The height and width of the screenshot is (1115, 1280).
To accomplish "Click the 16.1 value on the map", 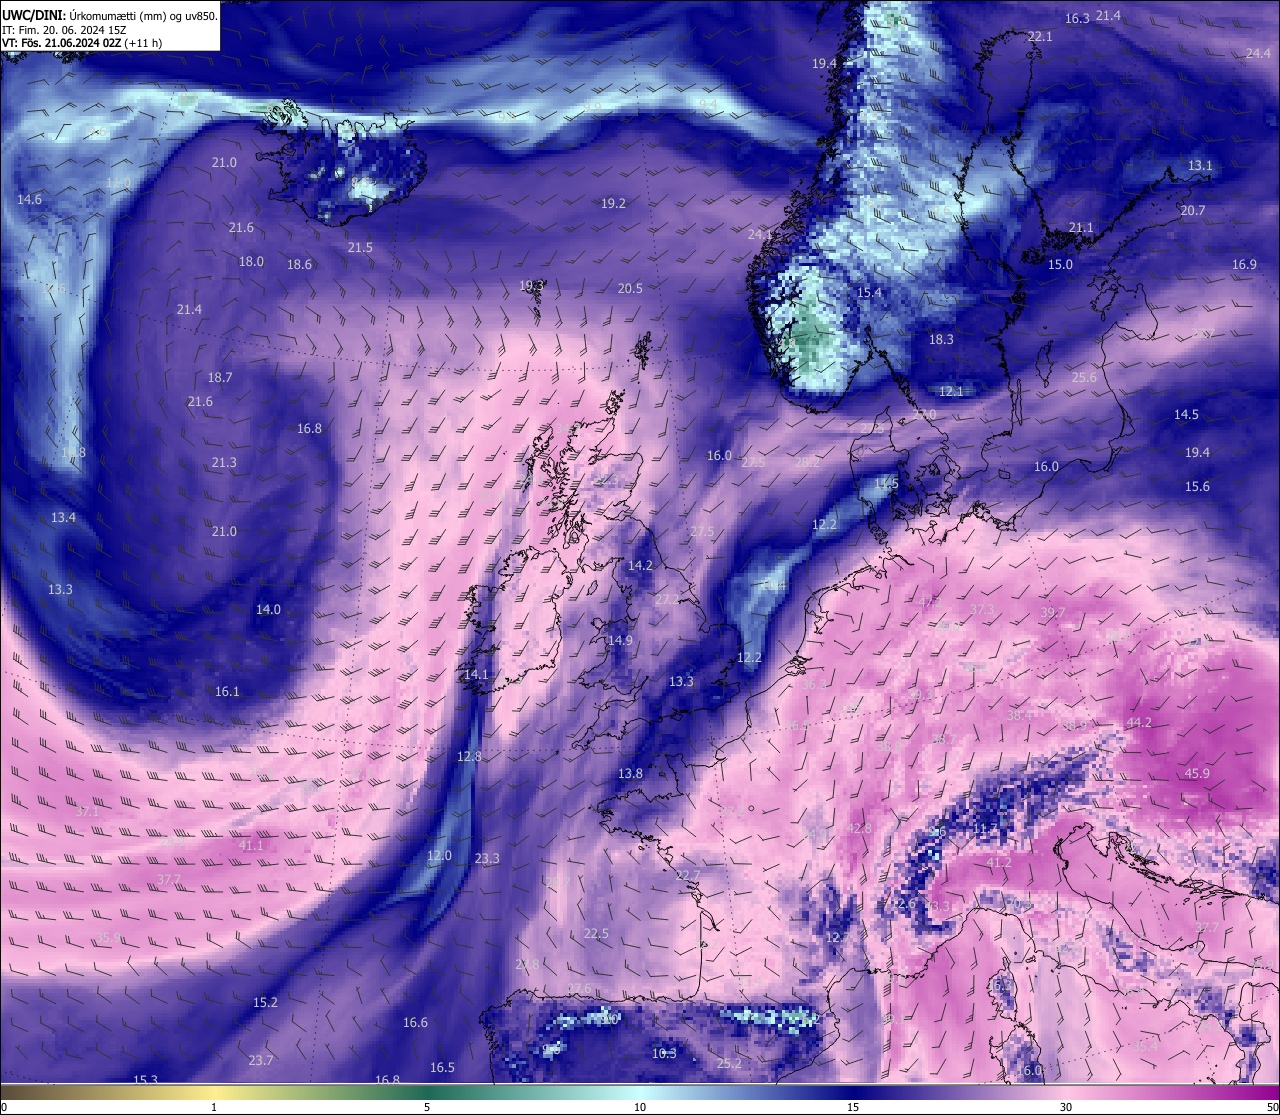I will 227,691.
